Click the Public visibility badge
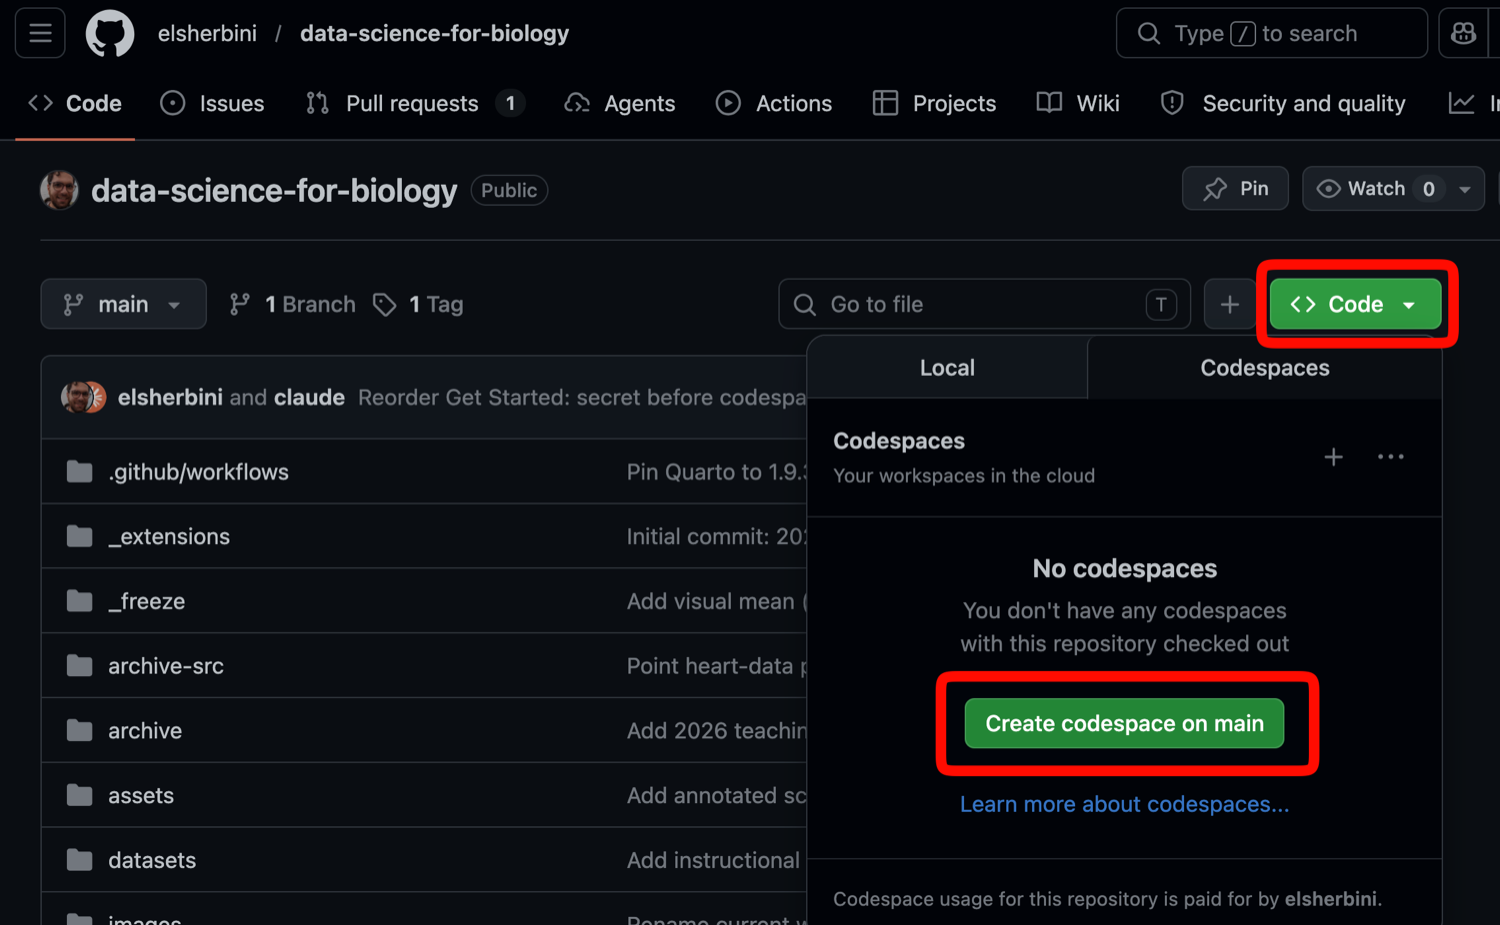Screen dimensions: 1500x925 click(509, 190)
